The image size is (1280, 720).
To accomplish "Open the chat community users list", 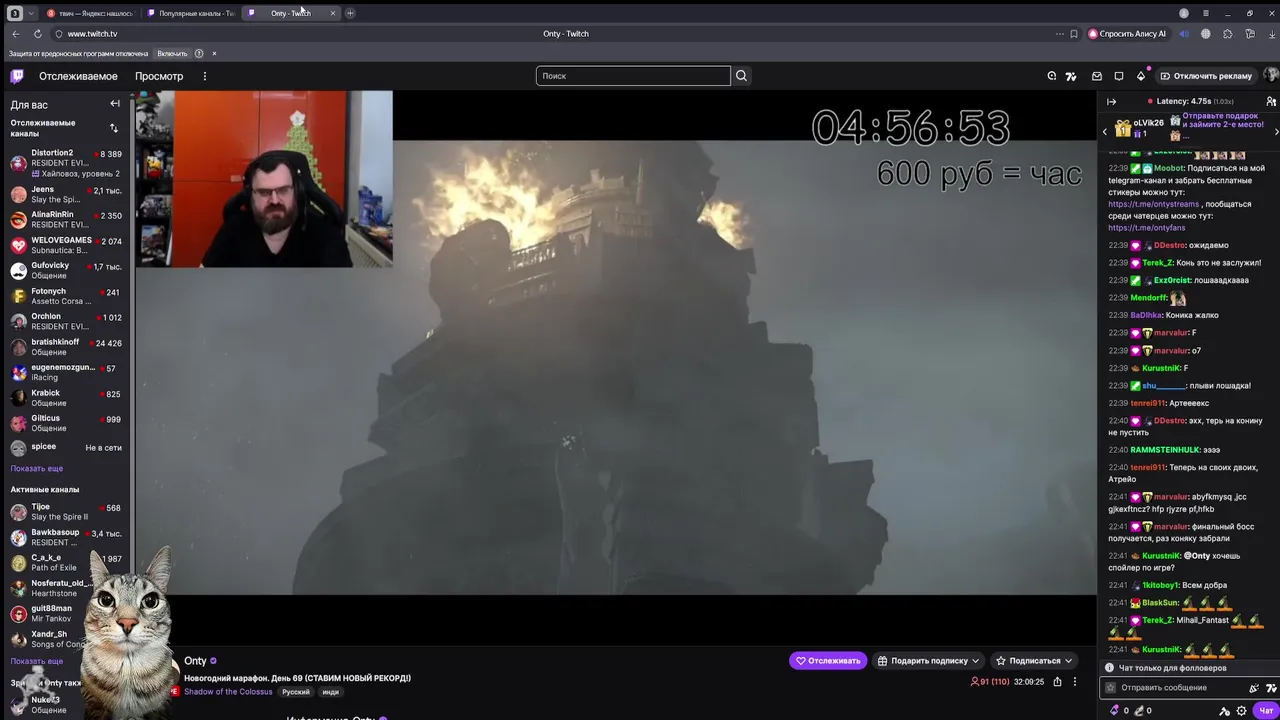I will point(1271,101).
